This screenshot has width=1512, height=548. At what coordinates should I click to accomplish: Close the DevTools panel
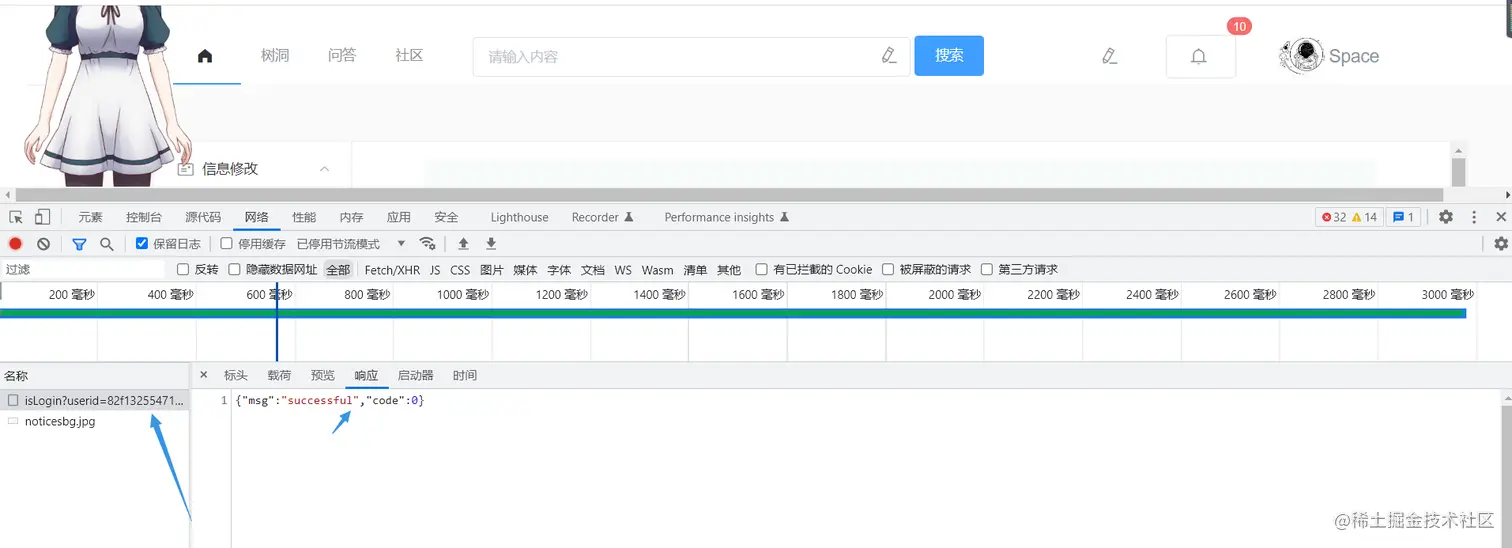[x=1501, y=217]
